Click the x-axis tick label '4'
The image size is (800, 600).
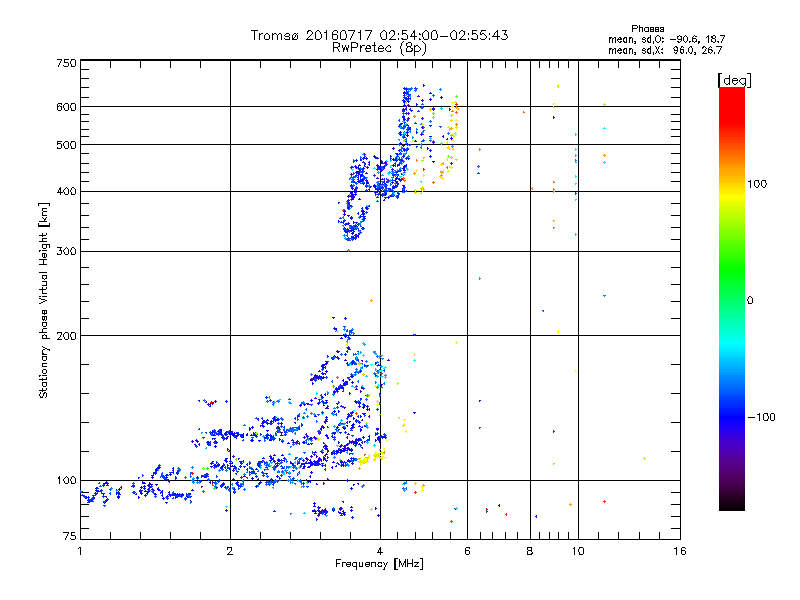pos(380,551)
